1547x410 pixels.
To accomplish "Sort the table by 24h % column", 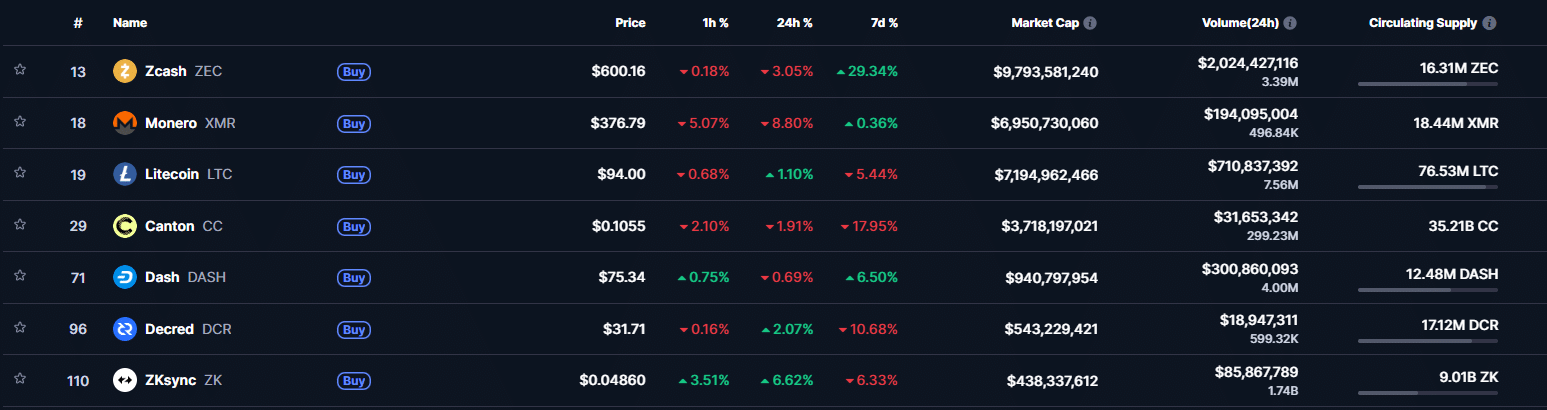I will click(795, 23).
